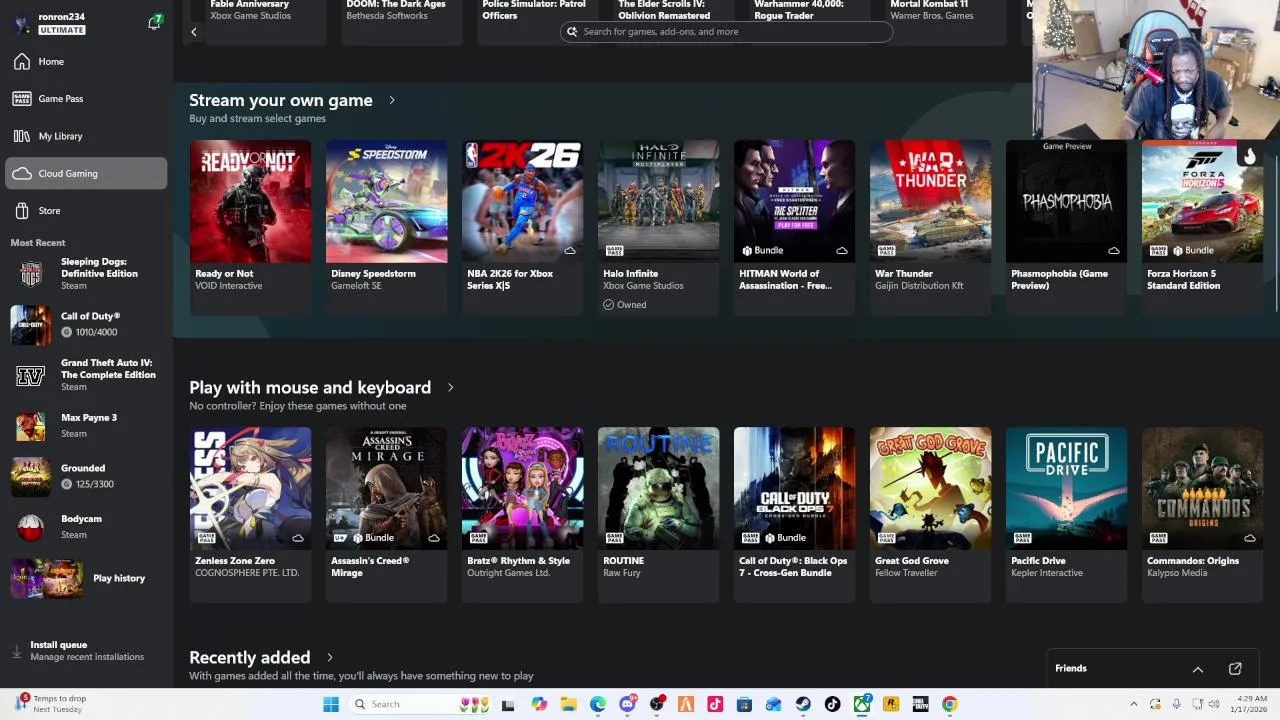Select Cloud Gaming in the sidebar
The height and width of the screenshot is (720, 1280).
click(x=86, y=173)
